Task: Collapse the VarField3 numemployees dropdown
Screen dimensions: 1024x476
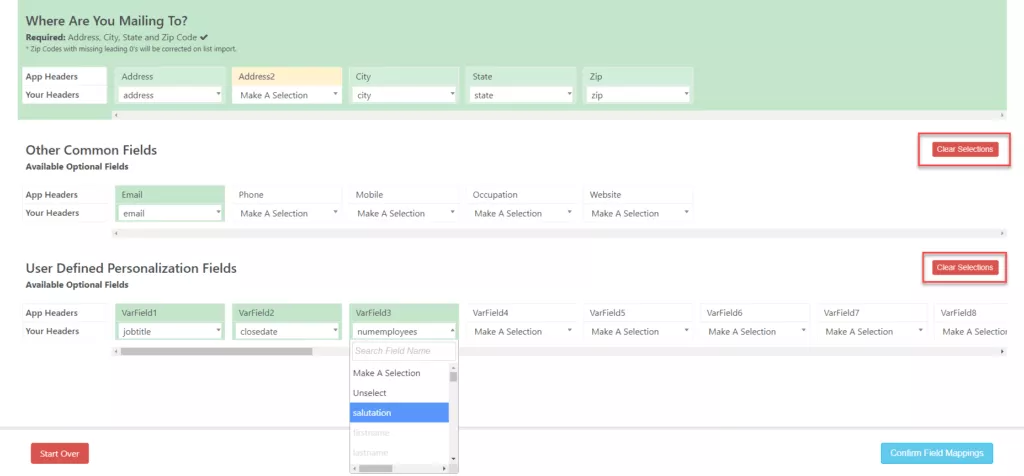Action: coord(404,331)
